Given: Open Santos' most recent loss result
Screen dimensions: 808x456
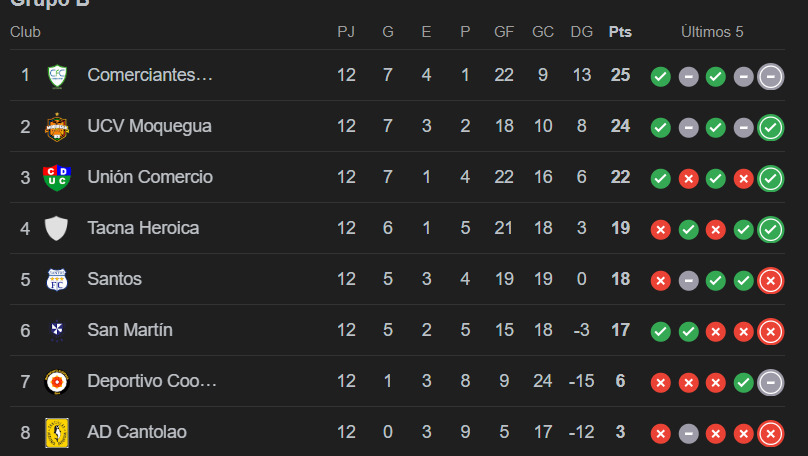Looking at the screenshot, I should point(770,280).
